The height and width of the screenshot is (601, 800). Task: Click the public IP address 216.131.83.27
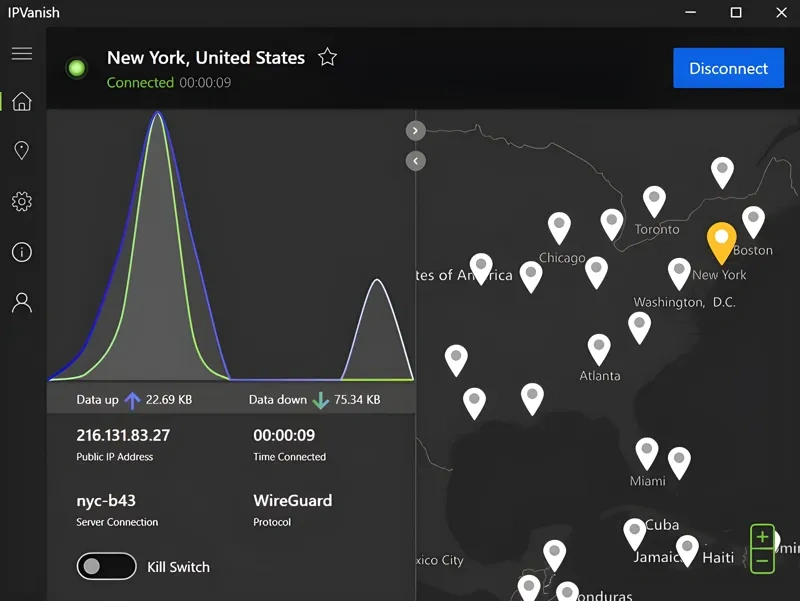[x=123, y=435]
